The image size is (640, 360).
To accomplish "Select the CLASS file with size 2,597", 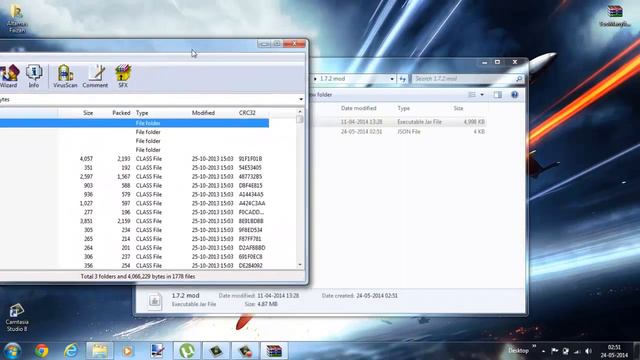I will pos(134,177).
